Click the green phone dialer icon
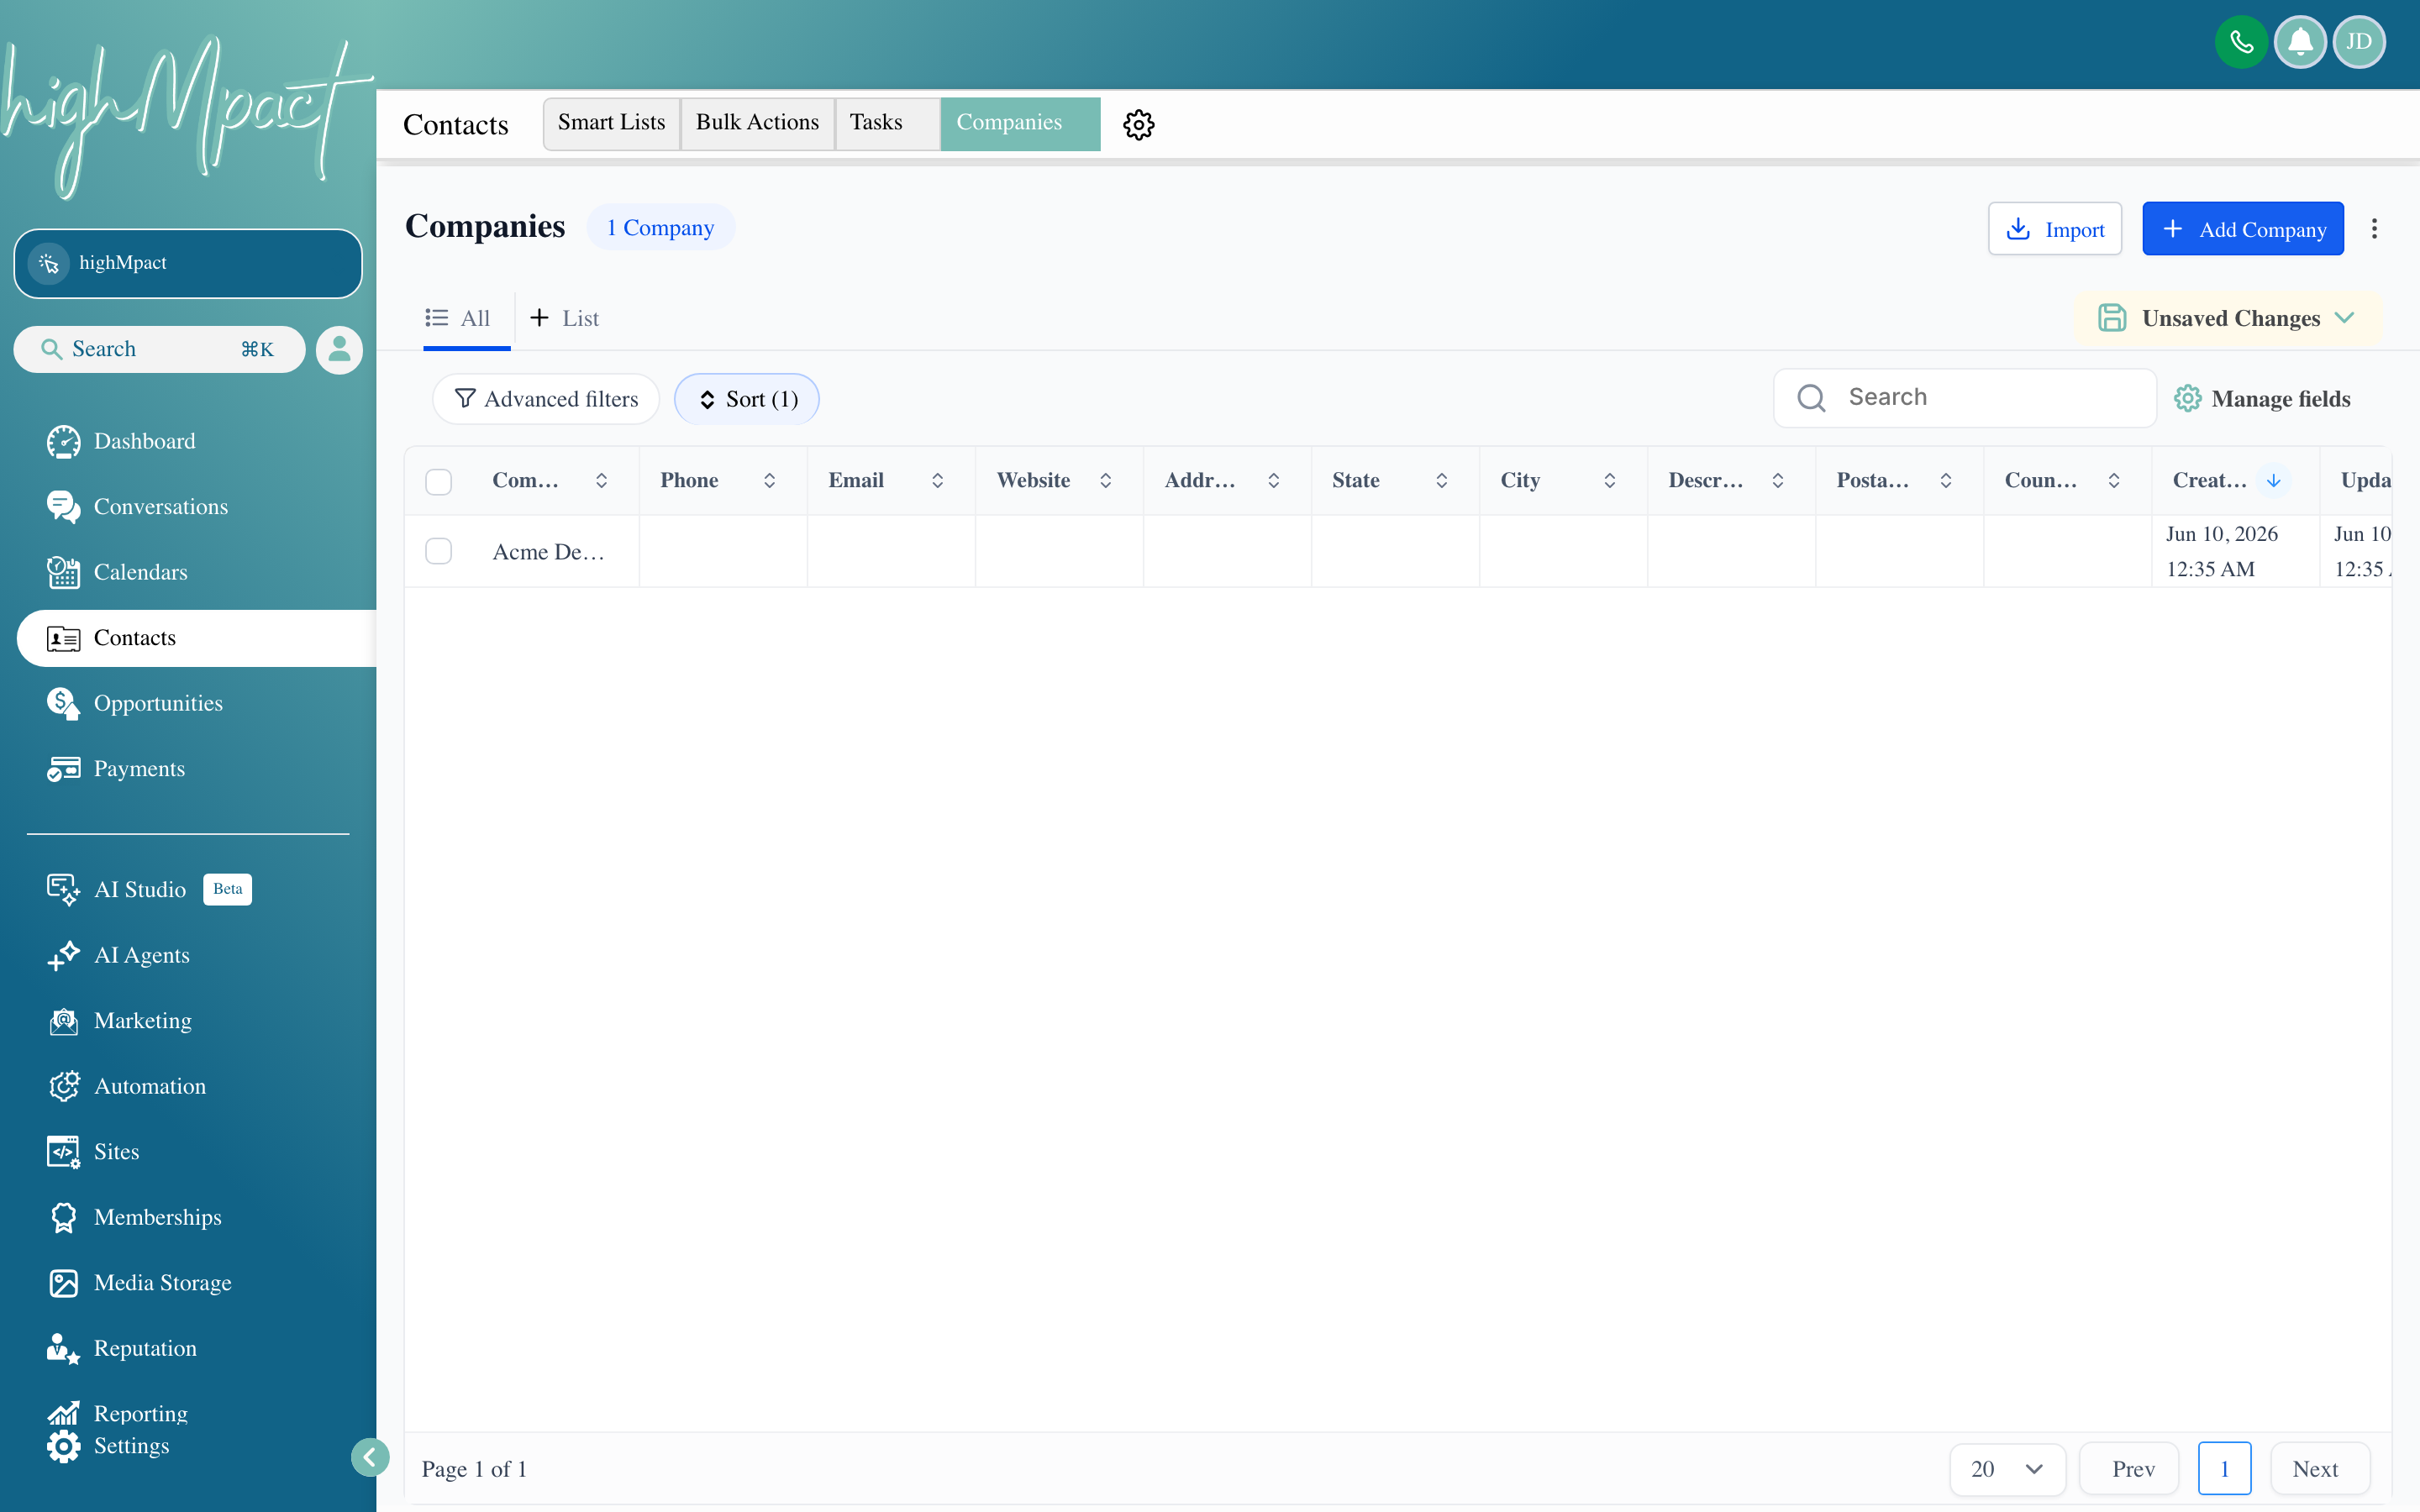Image resolution: width=2420 pixels, height=1512 pixels. (x=2241, y=42)
